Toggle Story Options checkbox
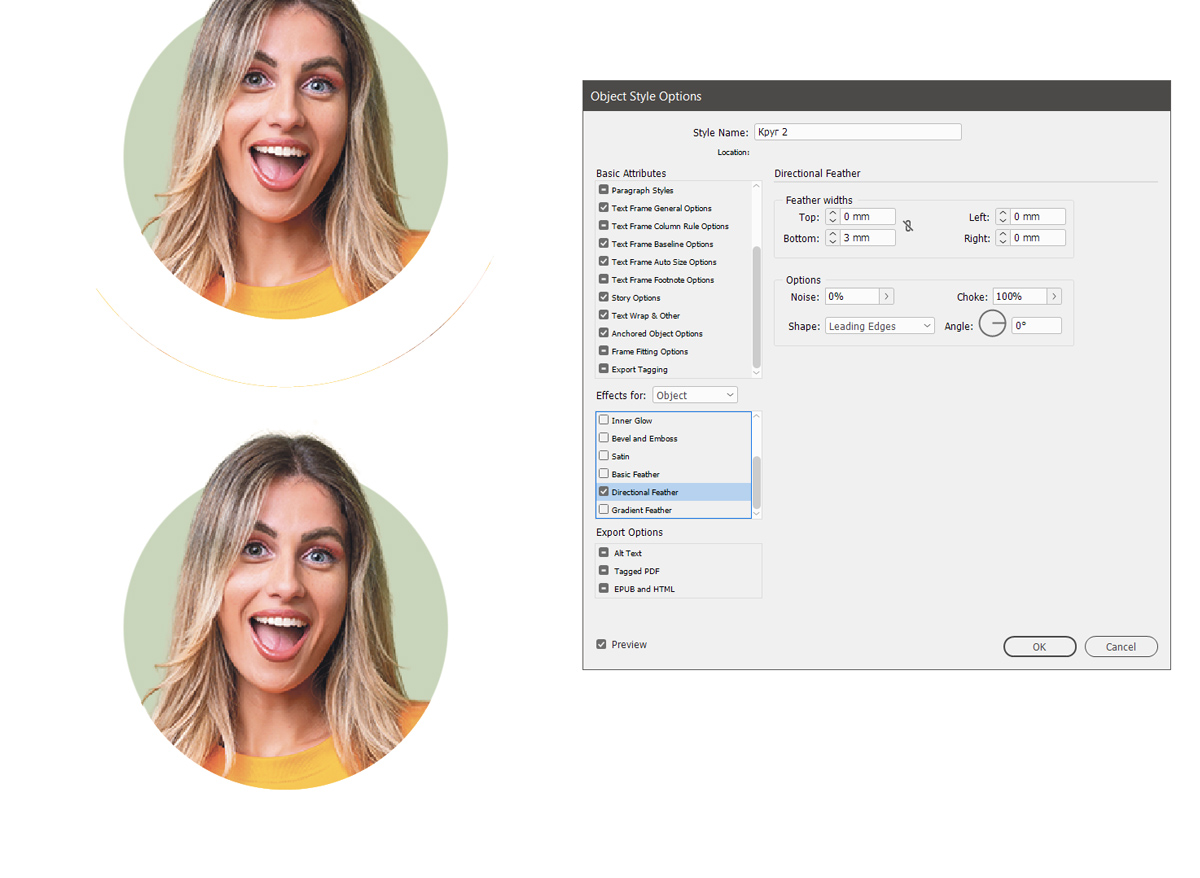The width and height of the screenshot is (1200, 878). click(604, 298)
